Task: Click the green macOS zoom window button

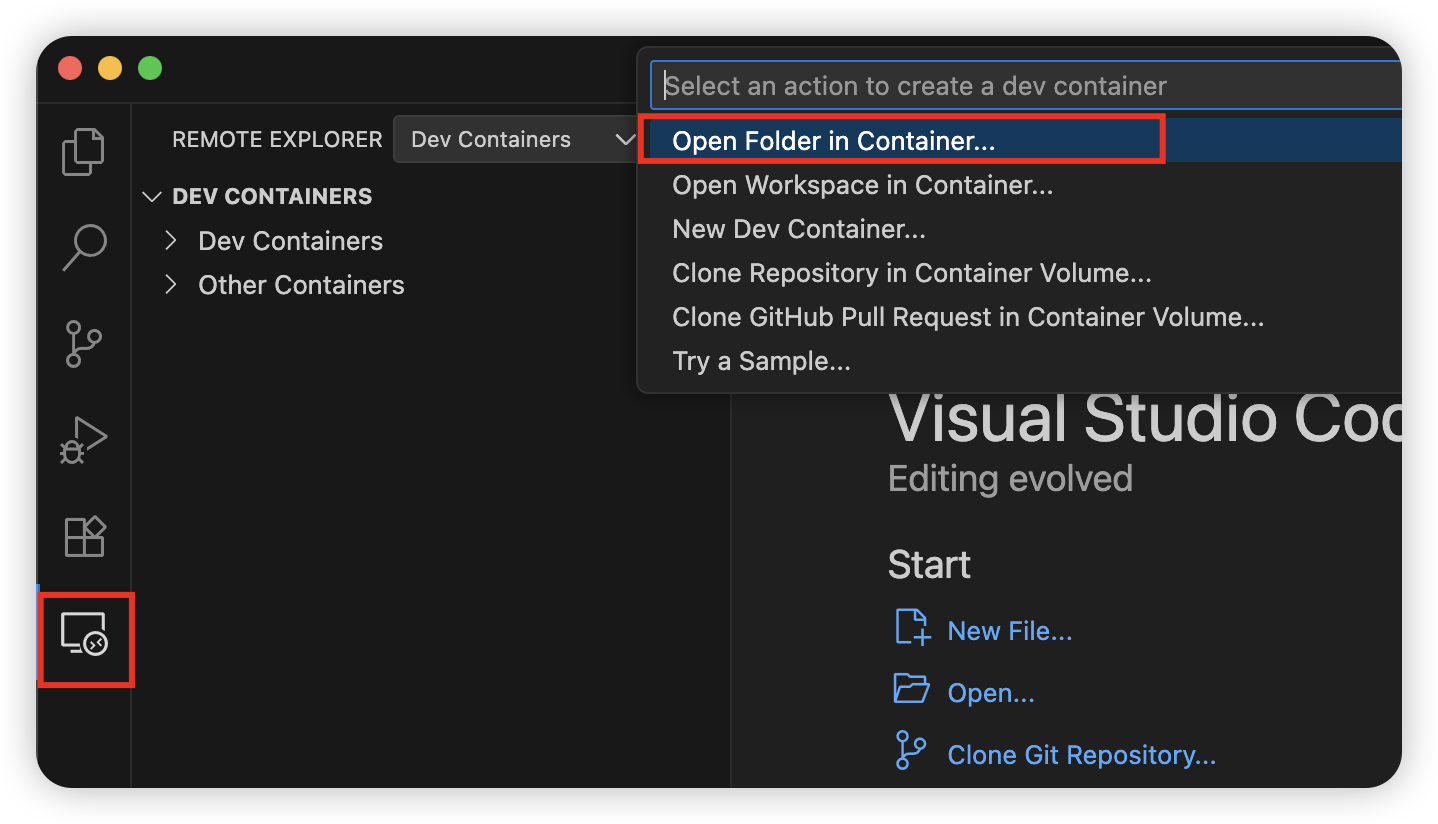Action: (150, 68)
